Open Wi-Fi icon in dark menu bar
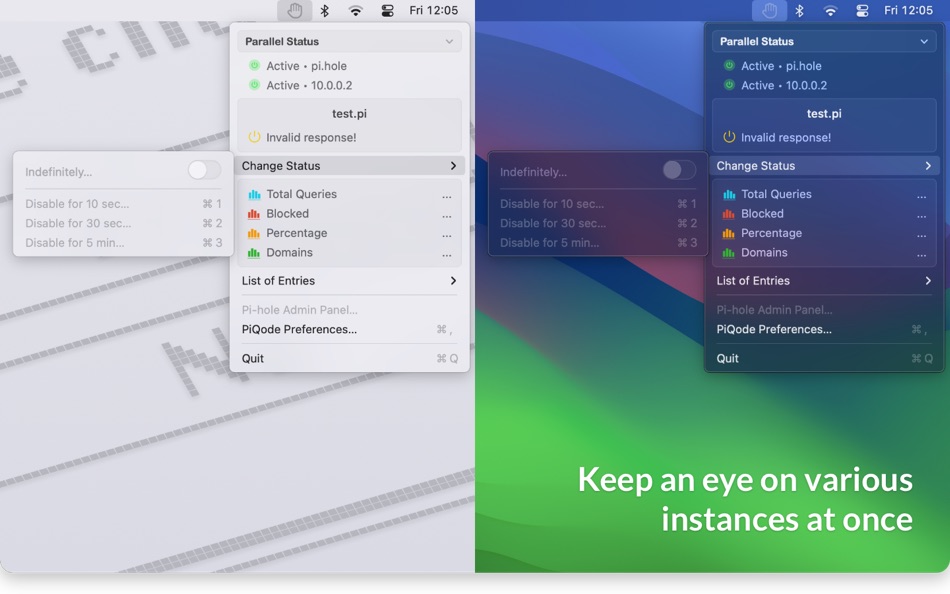The image size is (950, 594). [x=831, y=10]
